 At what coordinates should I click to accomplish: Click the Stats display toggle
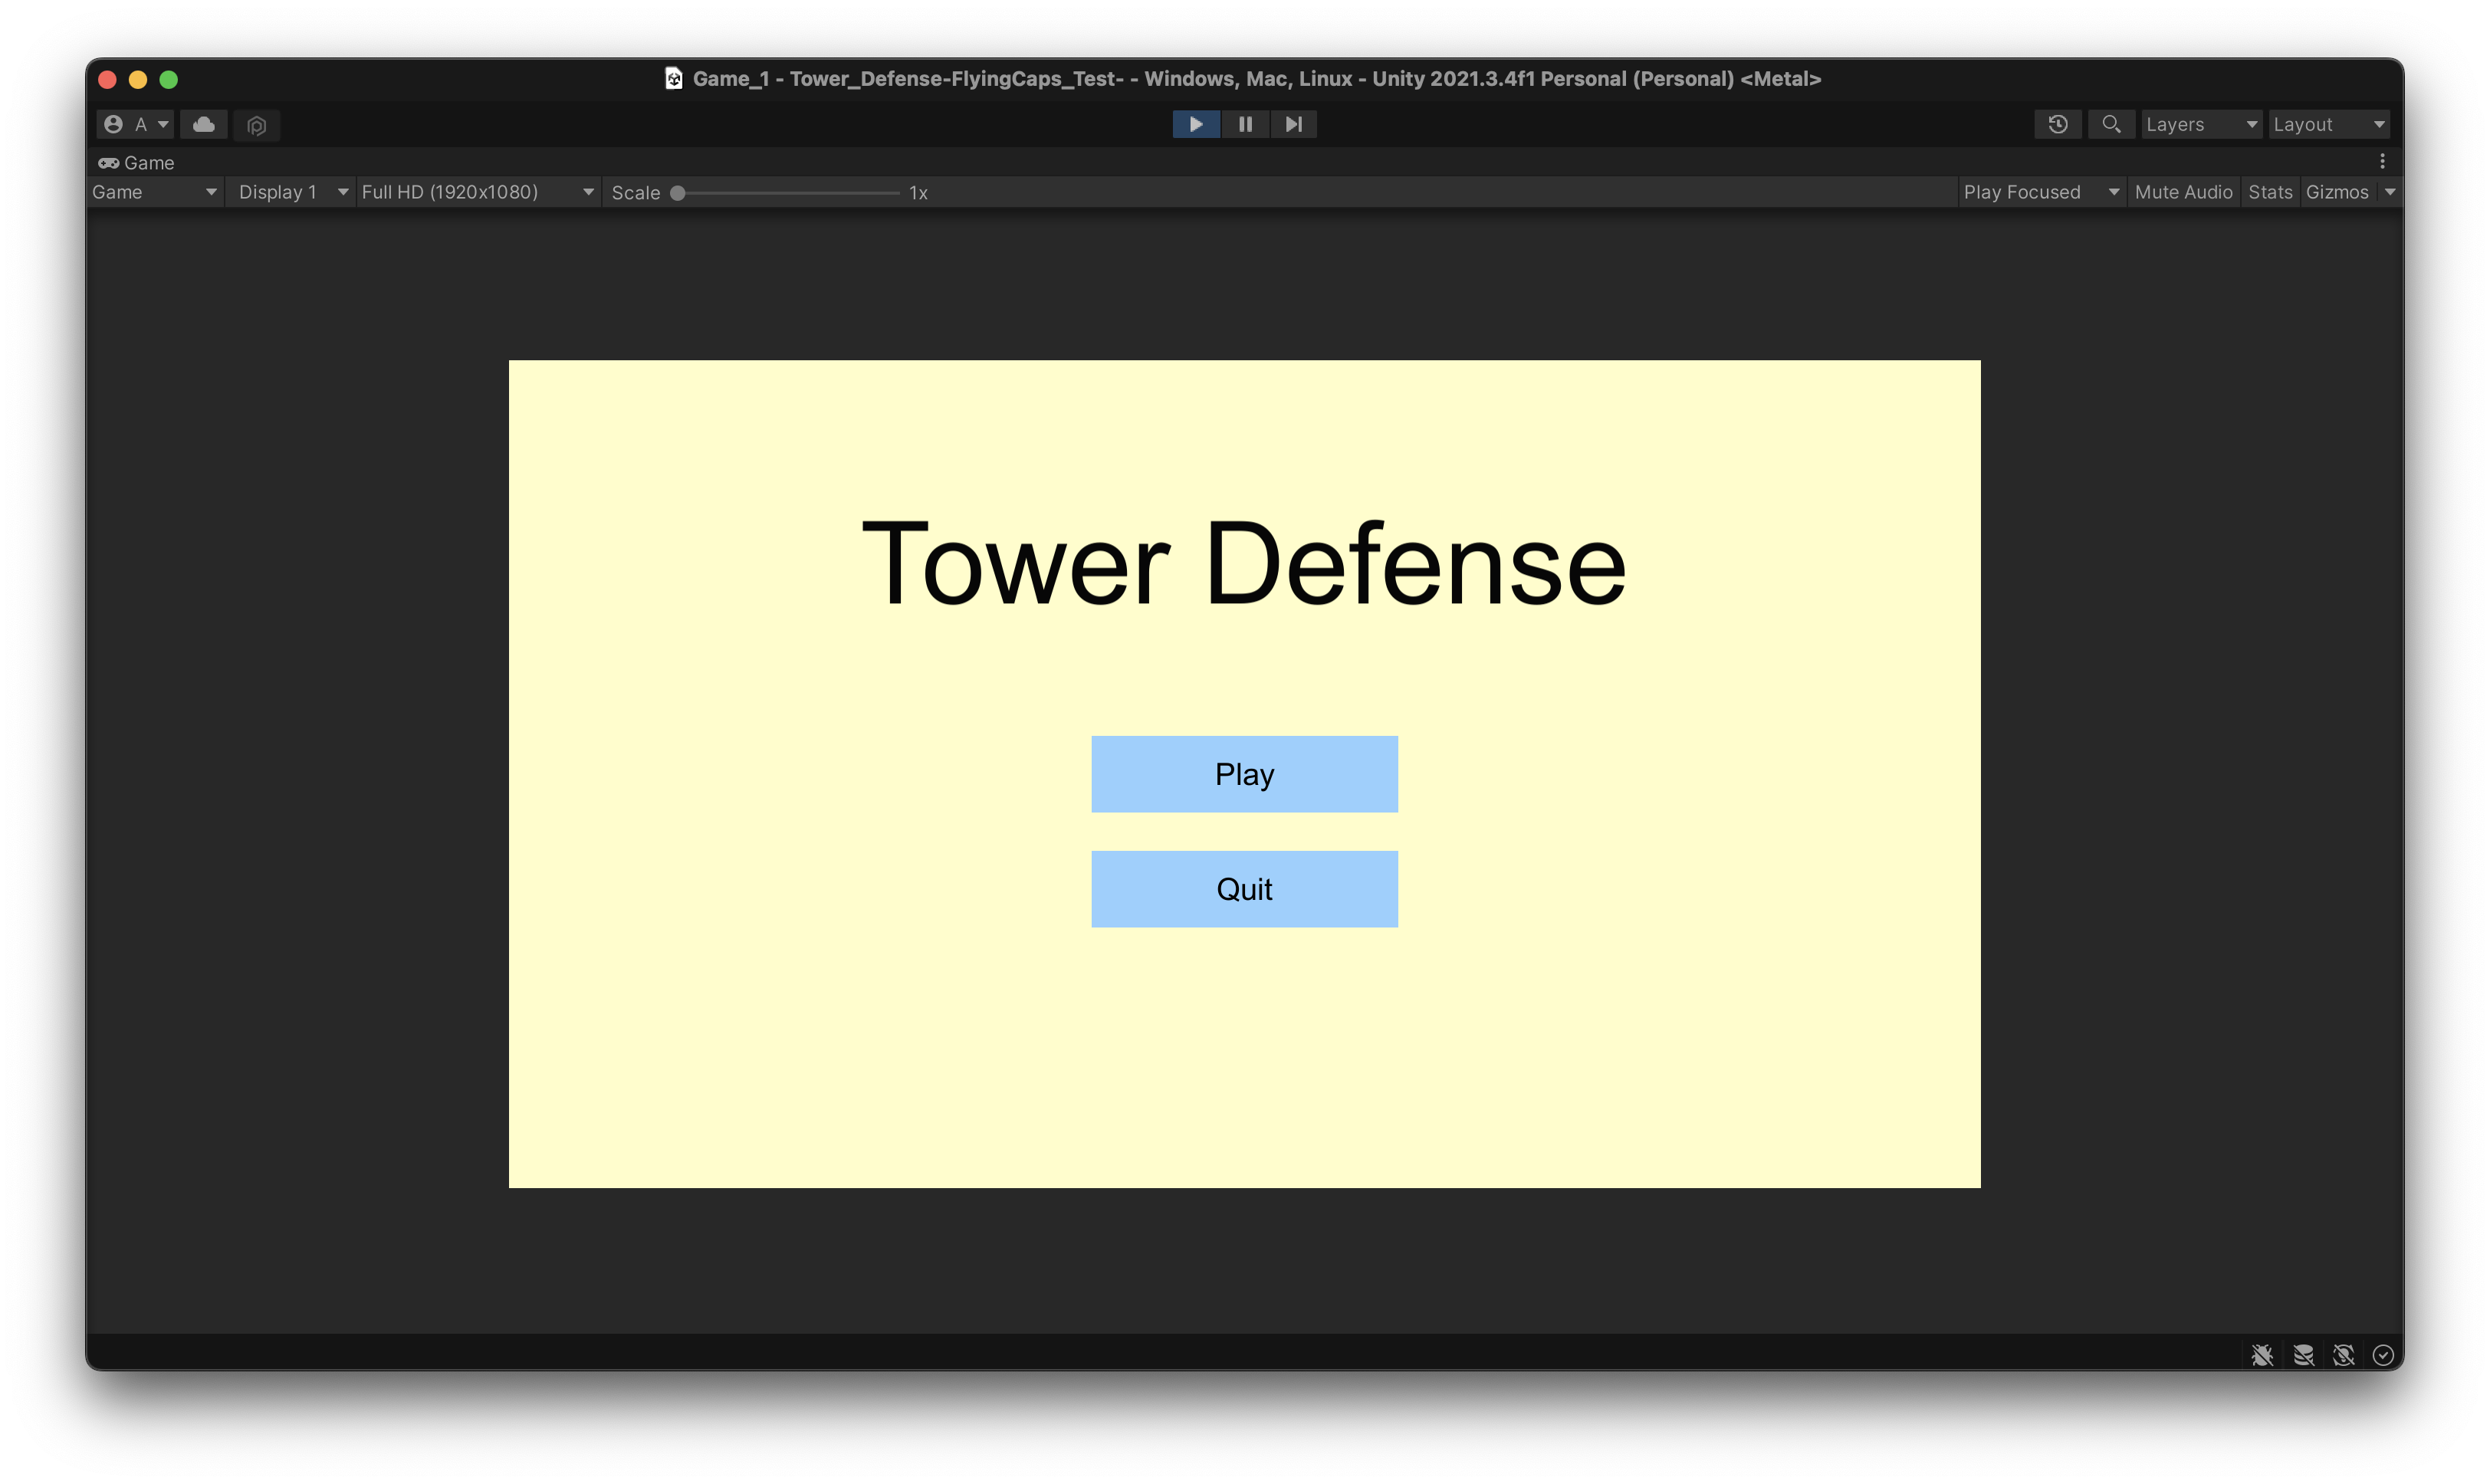coord(2270,191)
